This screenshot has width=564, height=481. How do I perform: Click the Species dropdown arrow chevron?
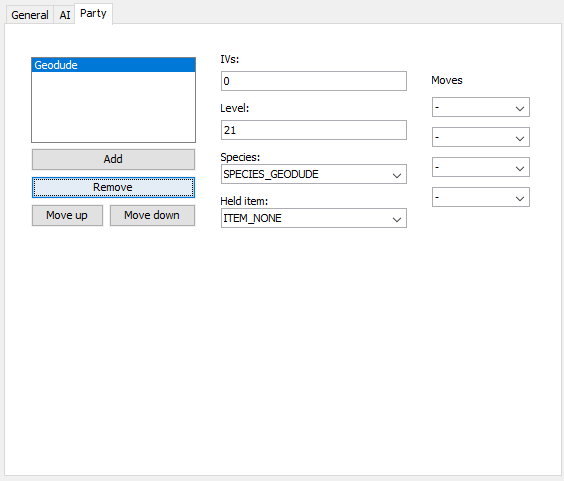coord(397,175)
